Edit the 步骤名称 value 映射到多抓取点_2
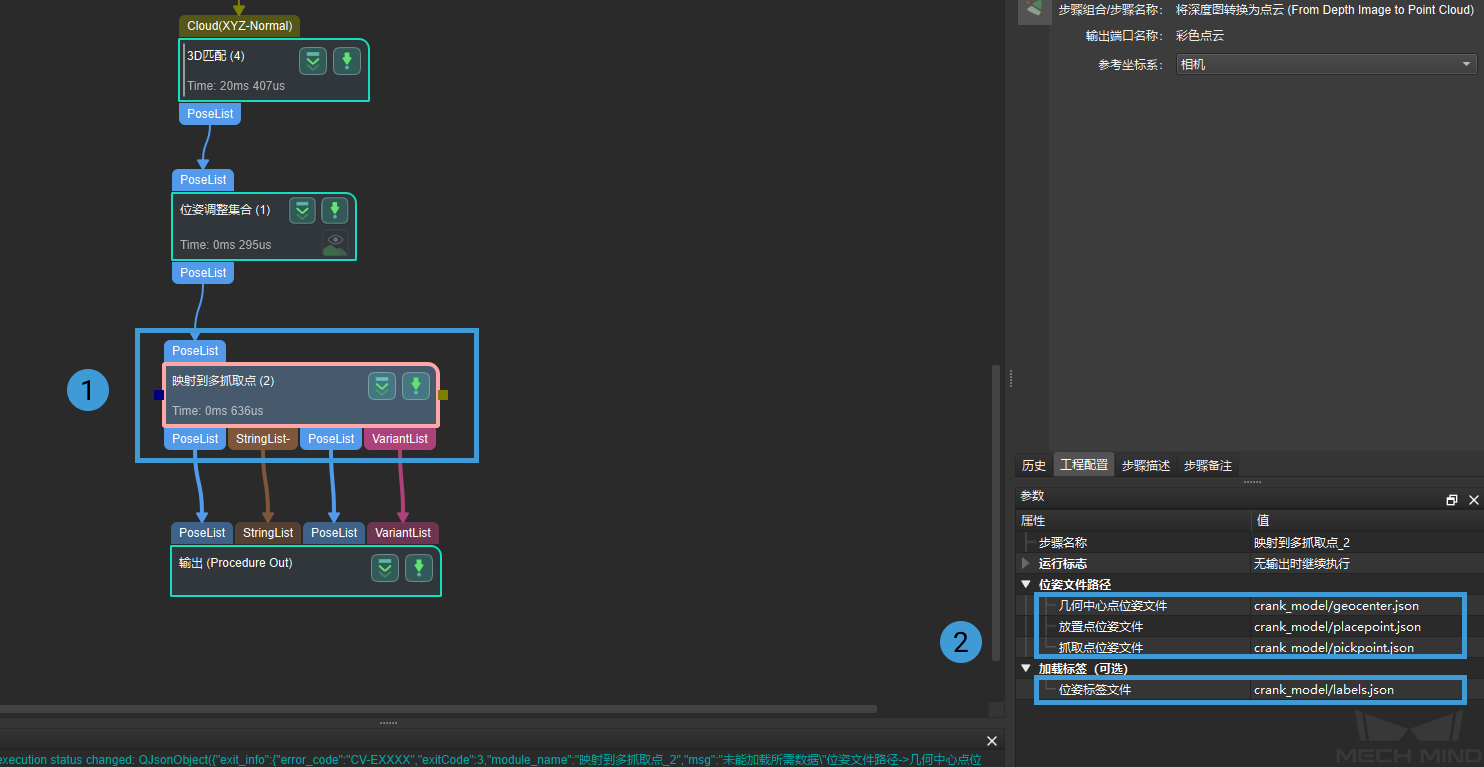This screenshot has height=767, width=1484. [1366, 542]
